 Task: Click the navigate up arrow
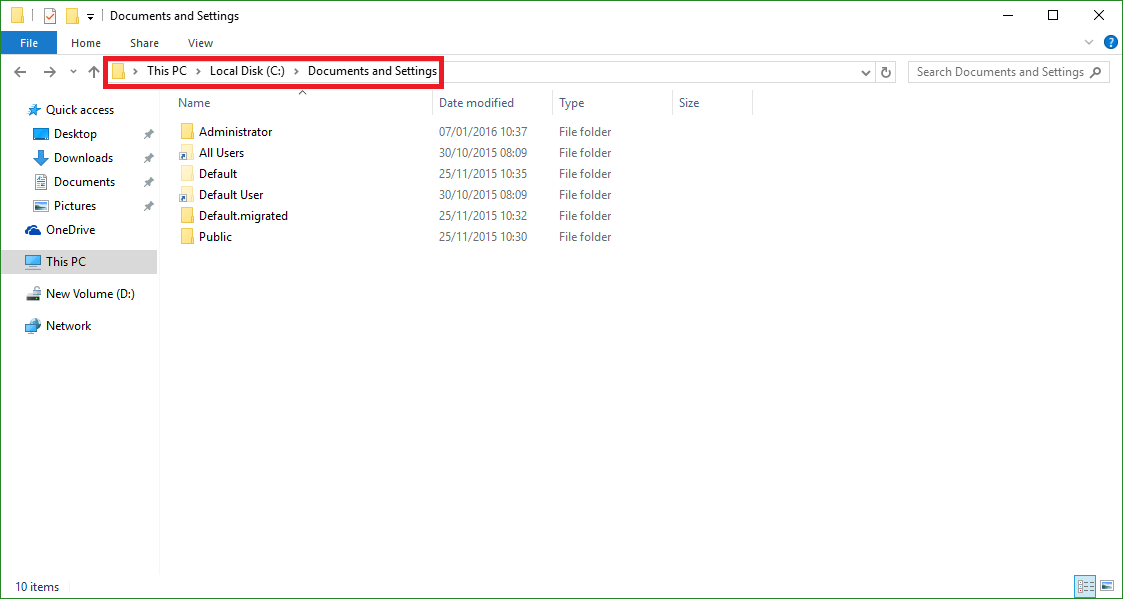[95, 71]
